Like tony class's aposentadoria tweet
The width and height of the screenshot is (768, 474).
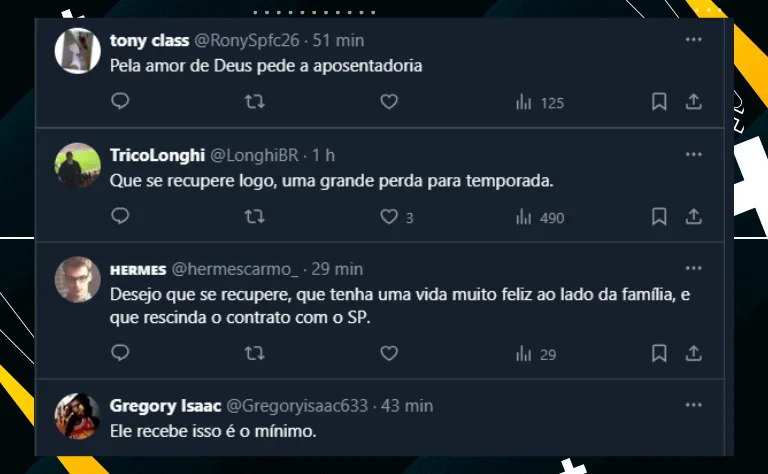pos(390,101)
